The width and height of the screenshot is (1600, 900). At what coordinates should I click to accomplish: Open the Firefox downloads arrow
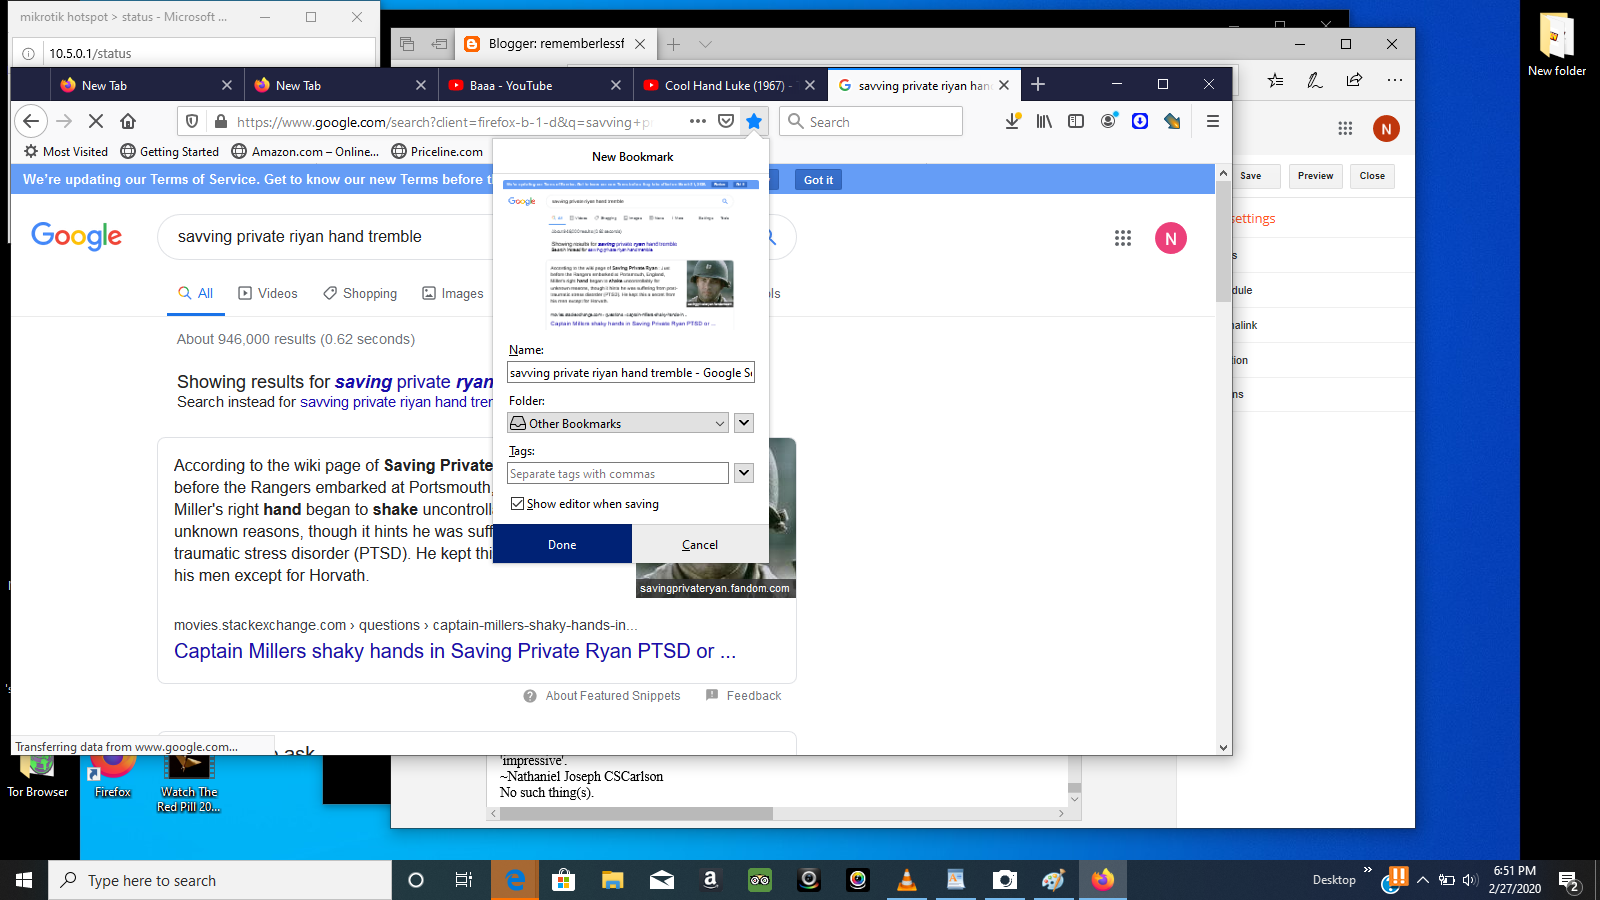1013,121
